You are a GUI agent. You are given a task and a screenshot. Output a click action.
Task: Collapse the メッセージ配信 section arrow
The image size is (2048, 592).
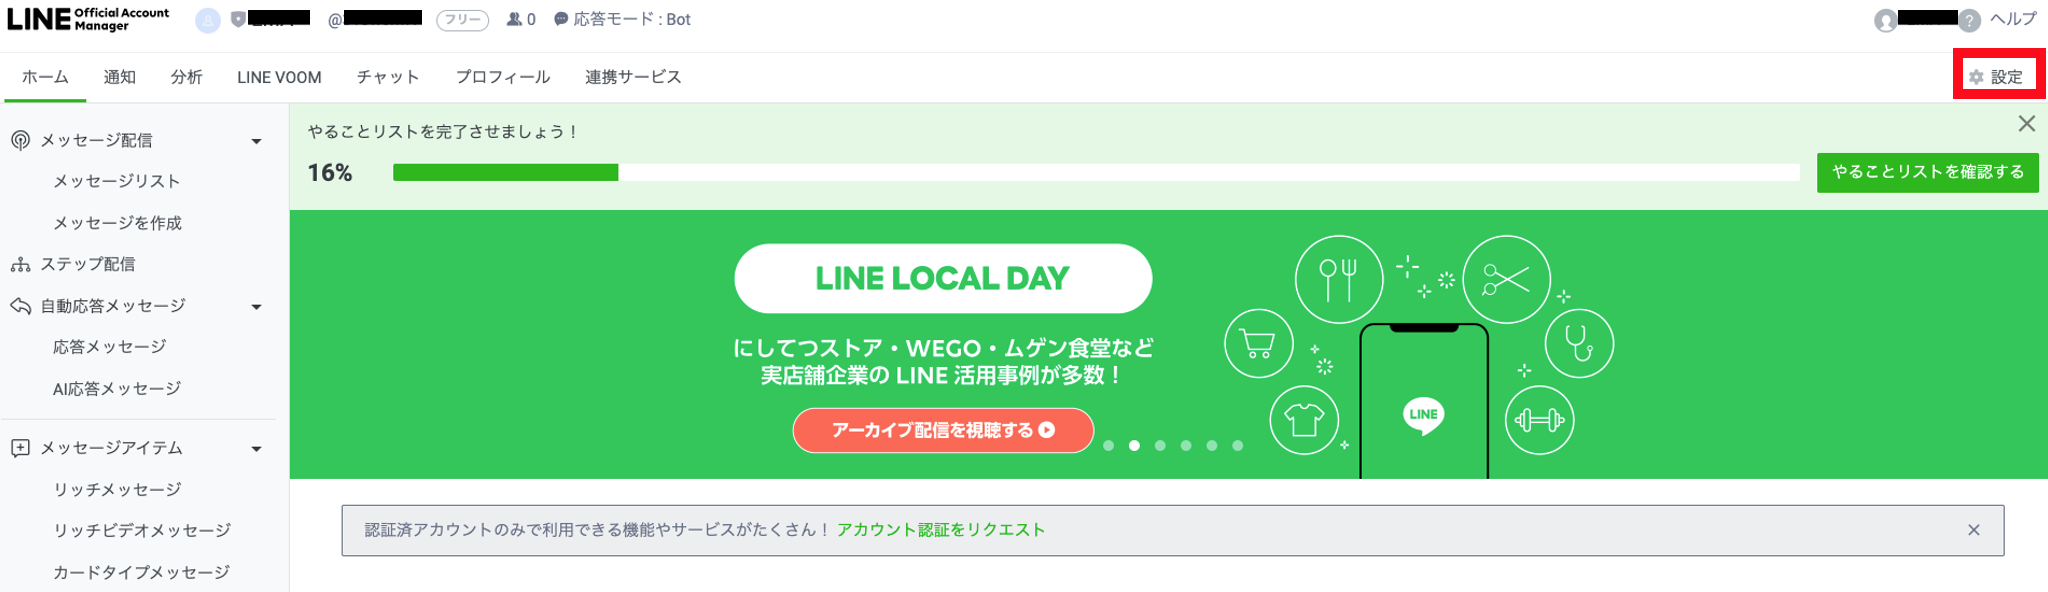[x=256, y=142]
